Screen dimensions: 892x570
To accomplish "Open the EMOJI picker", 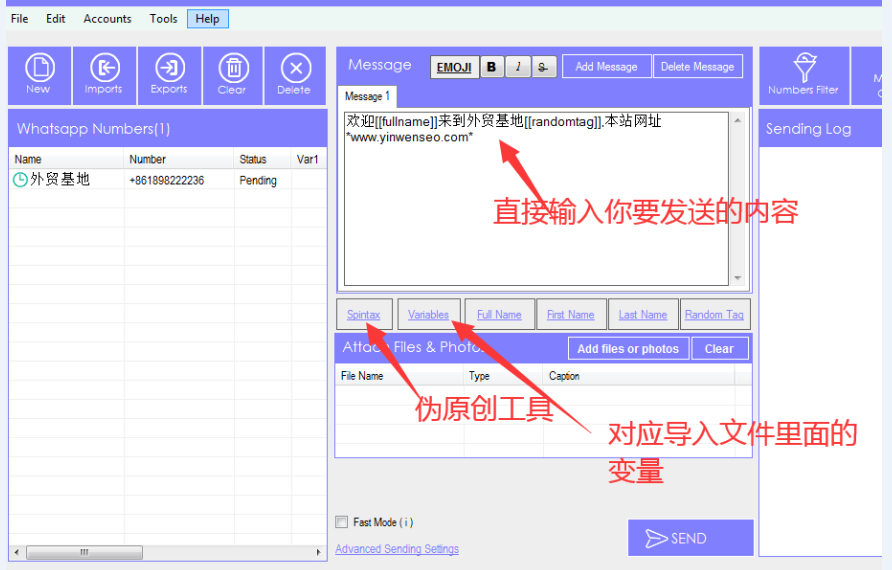I will point(454,67).
